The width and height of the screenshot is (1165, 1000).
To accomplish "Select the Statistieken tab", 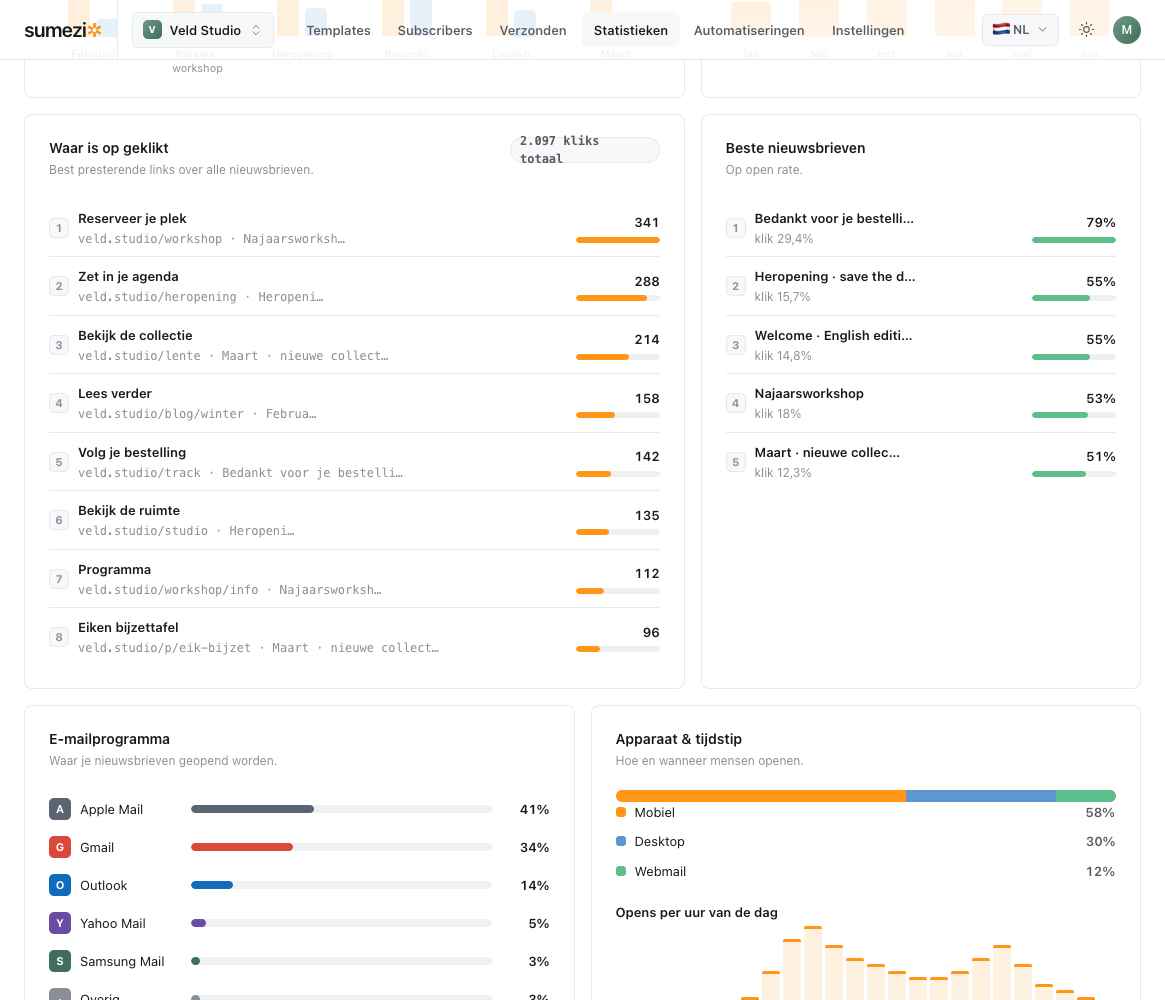I will click(631, 30).
